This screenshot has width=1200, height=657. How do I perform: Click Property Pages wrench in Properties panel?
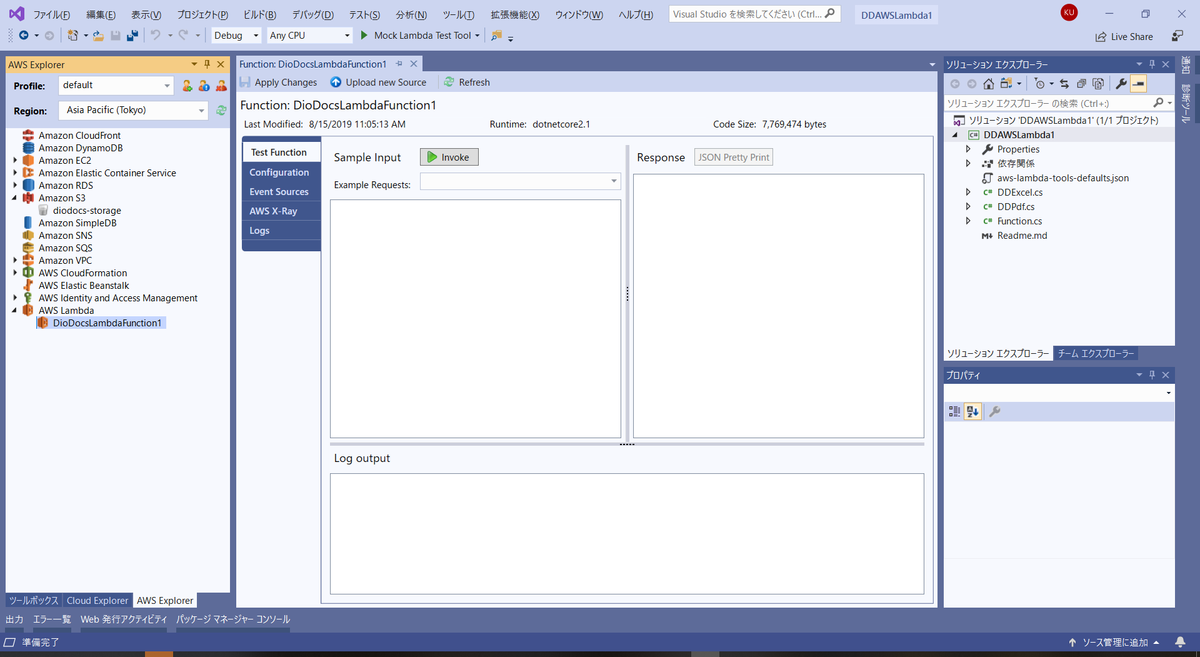pos(994,411)
